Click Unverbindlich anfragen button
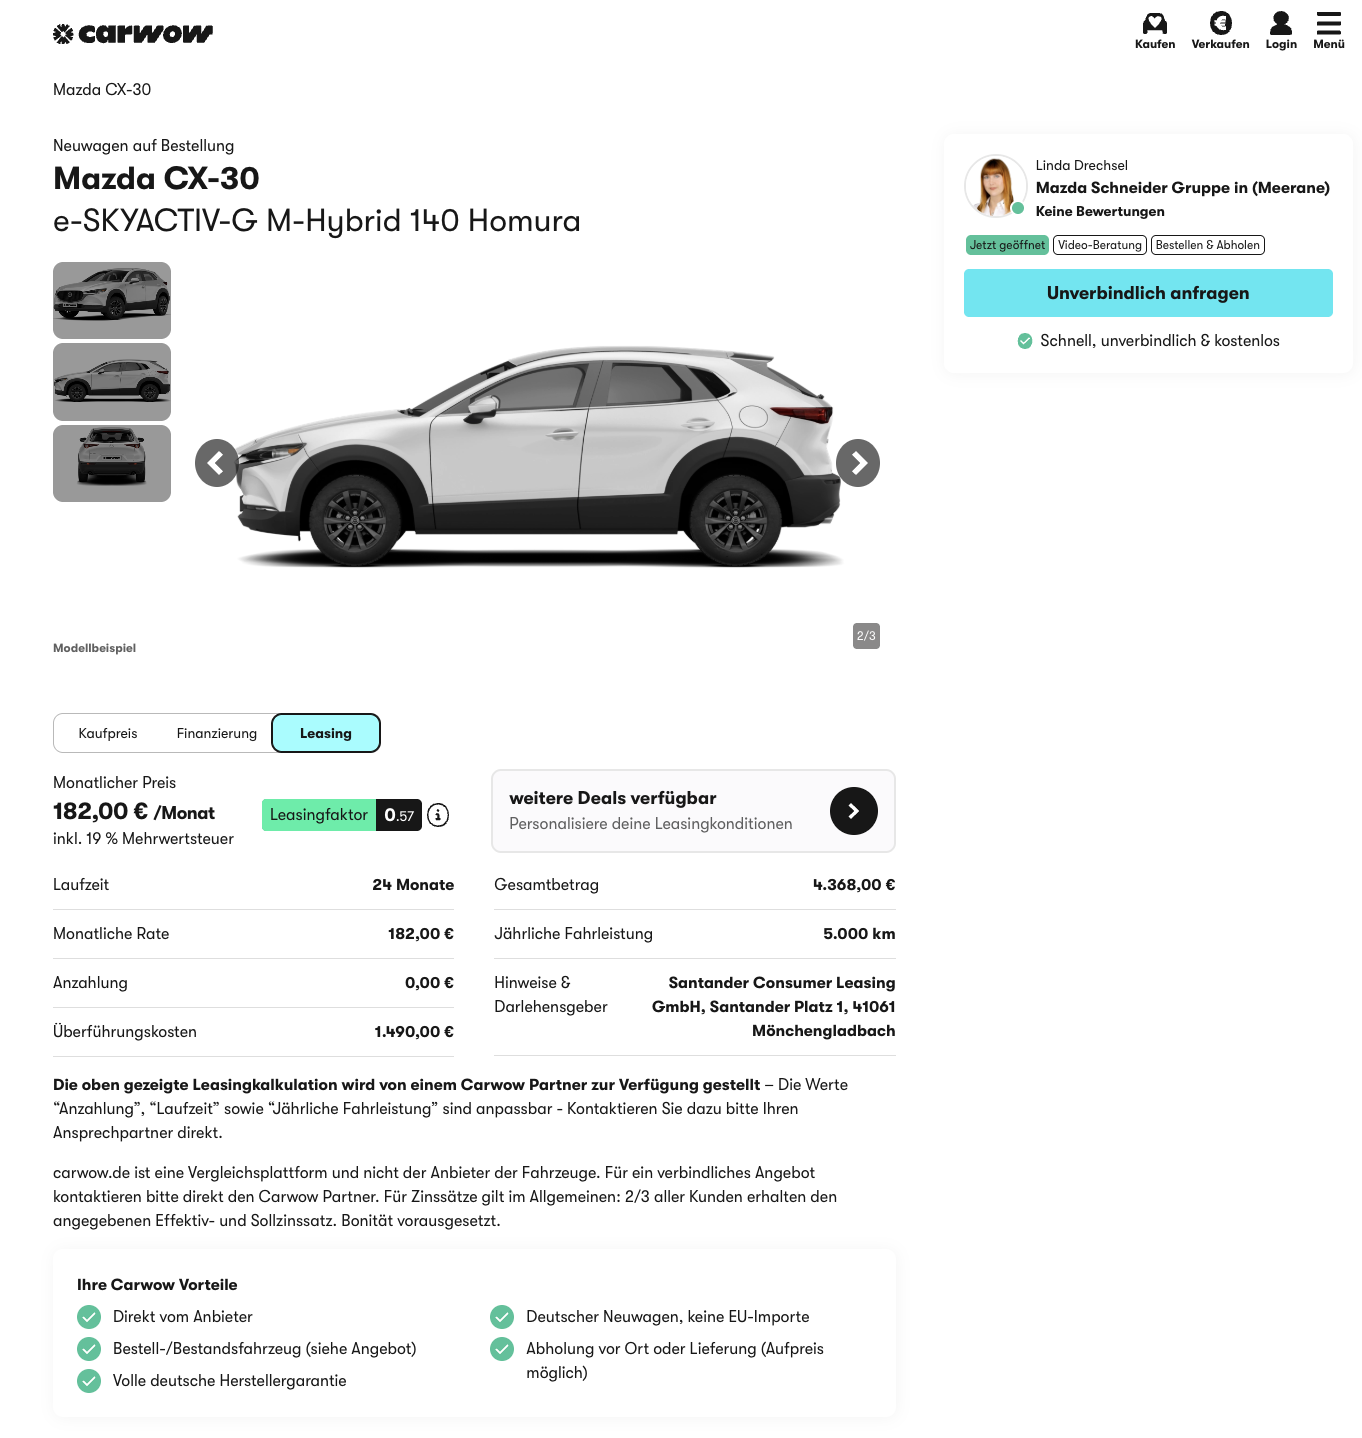1362x1438 pixels. pos(1148,293)
